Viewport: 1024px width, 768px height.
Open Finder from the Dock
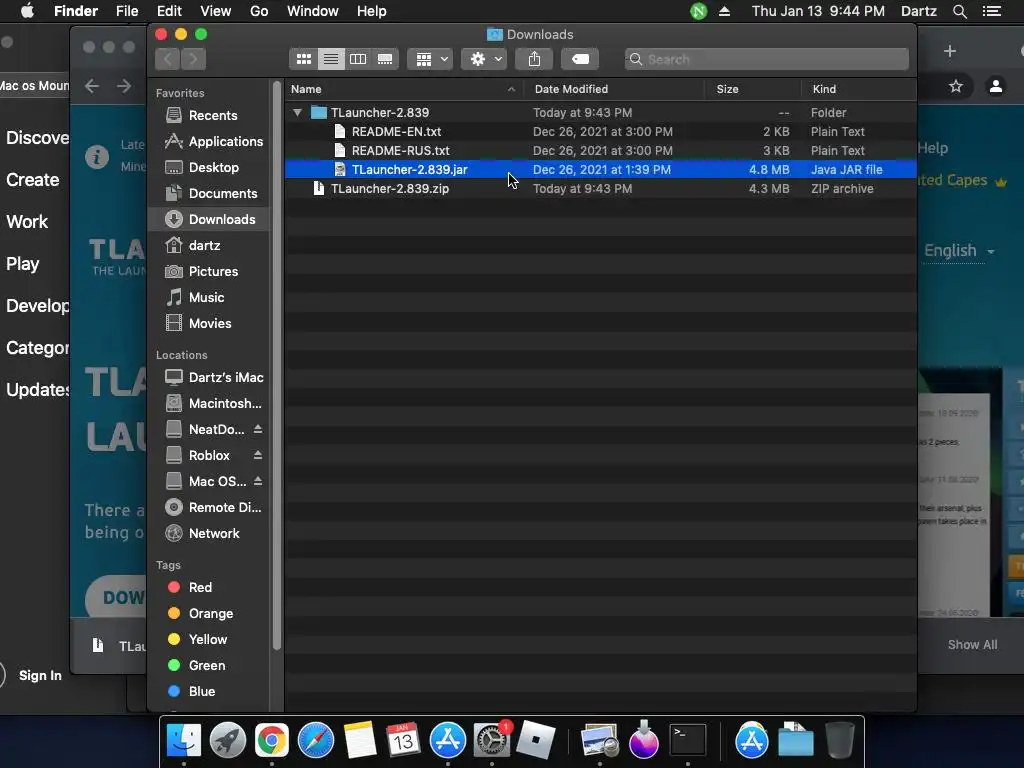[x=184, y=740]
